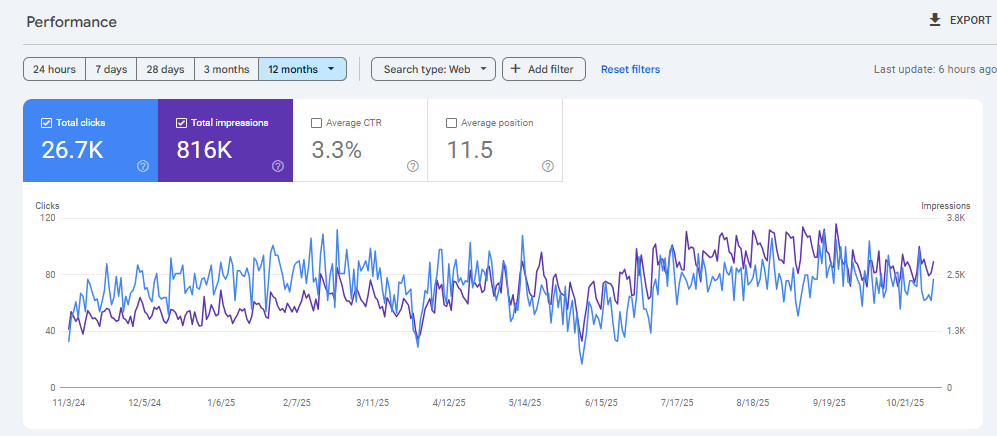Uncheck the Total impressions checkbox
This screenshot has width=997, height=436.
tap(181, 123)
